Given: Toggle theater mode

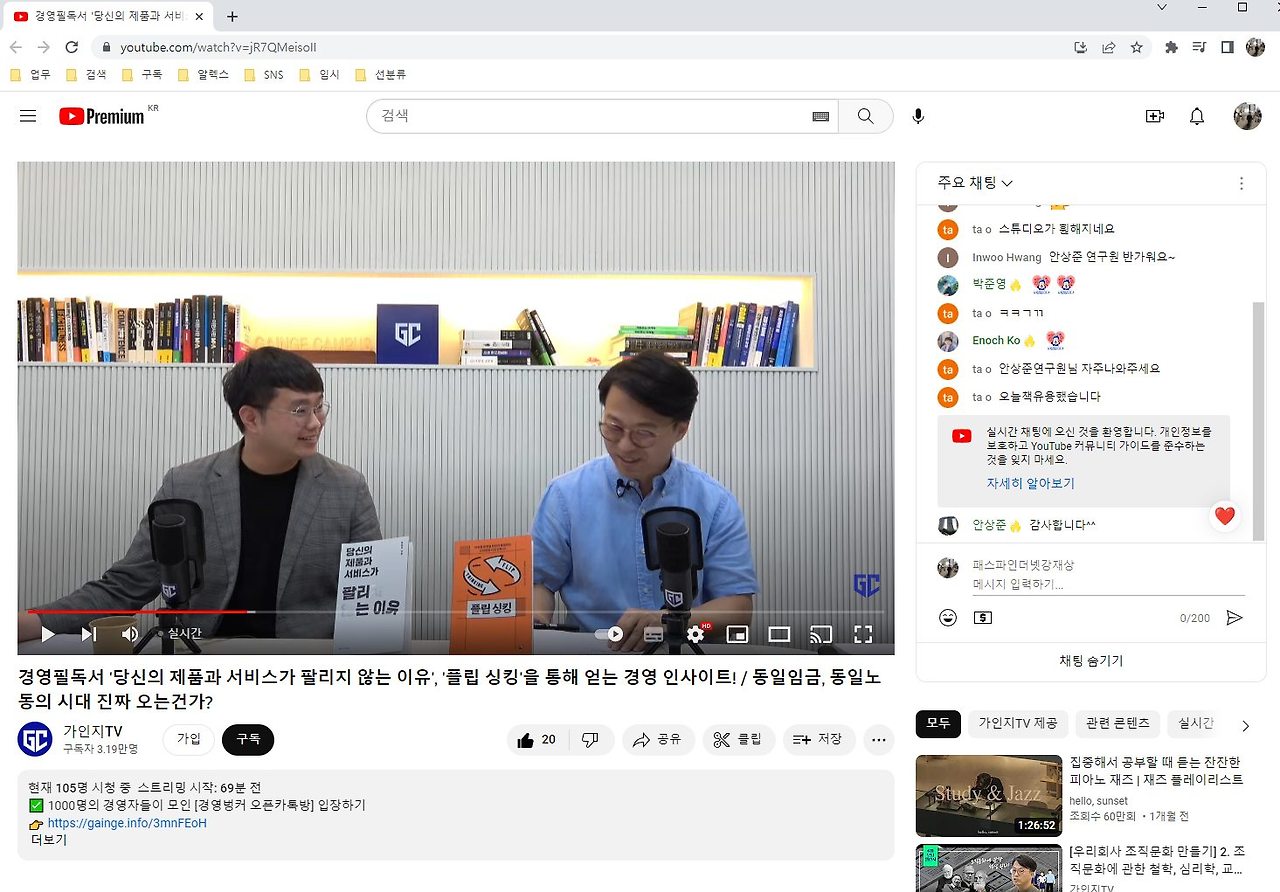Looking at the screenshot, I should point(779,633).
